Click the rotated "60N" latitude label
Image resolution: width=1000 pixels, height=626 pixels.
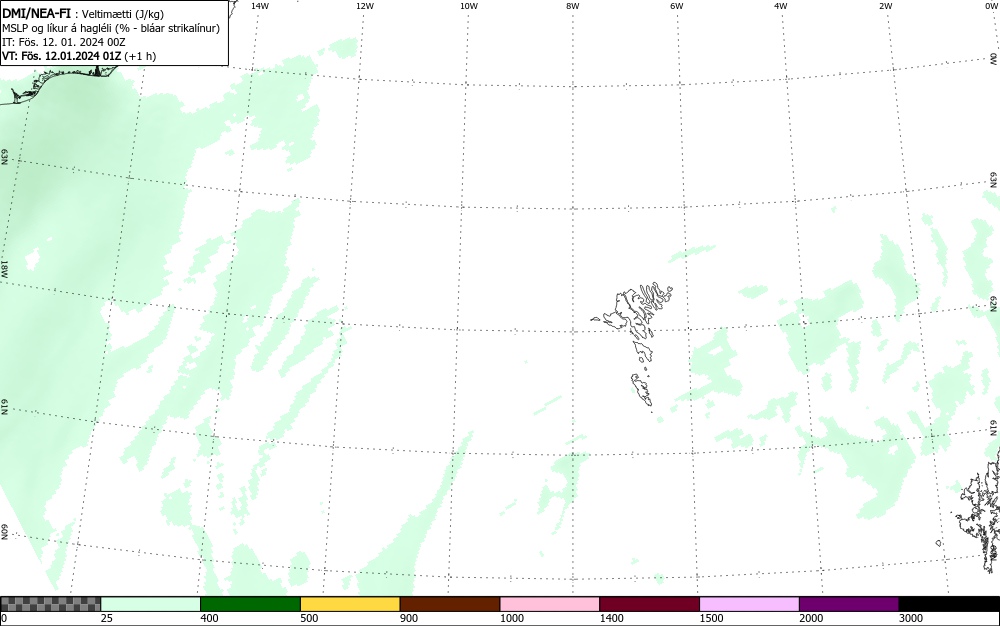[x=4, y=532]
